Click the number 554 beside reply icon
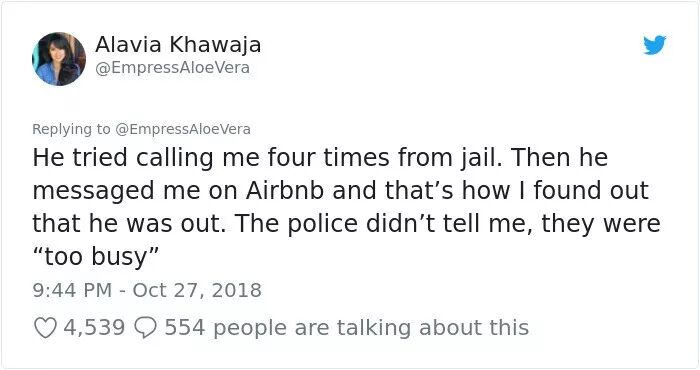 (185, 328)
